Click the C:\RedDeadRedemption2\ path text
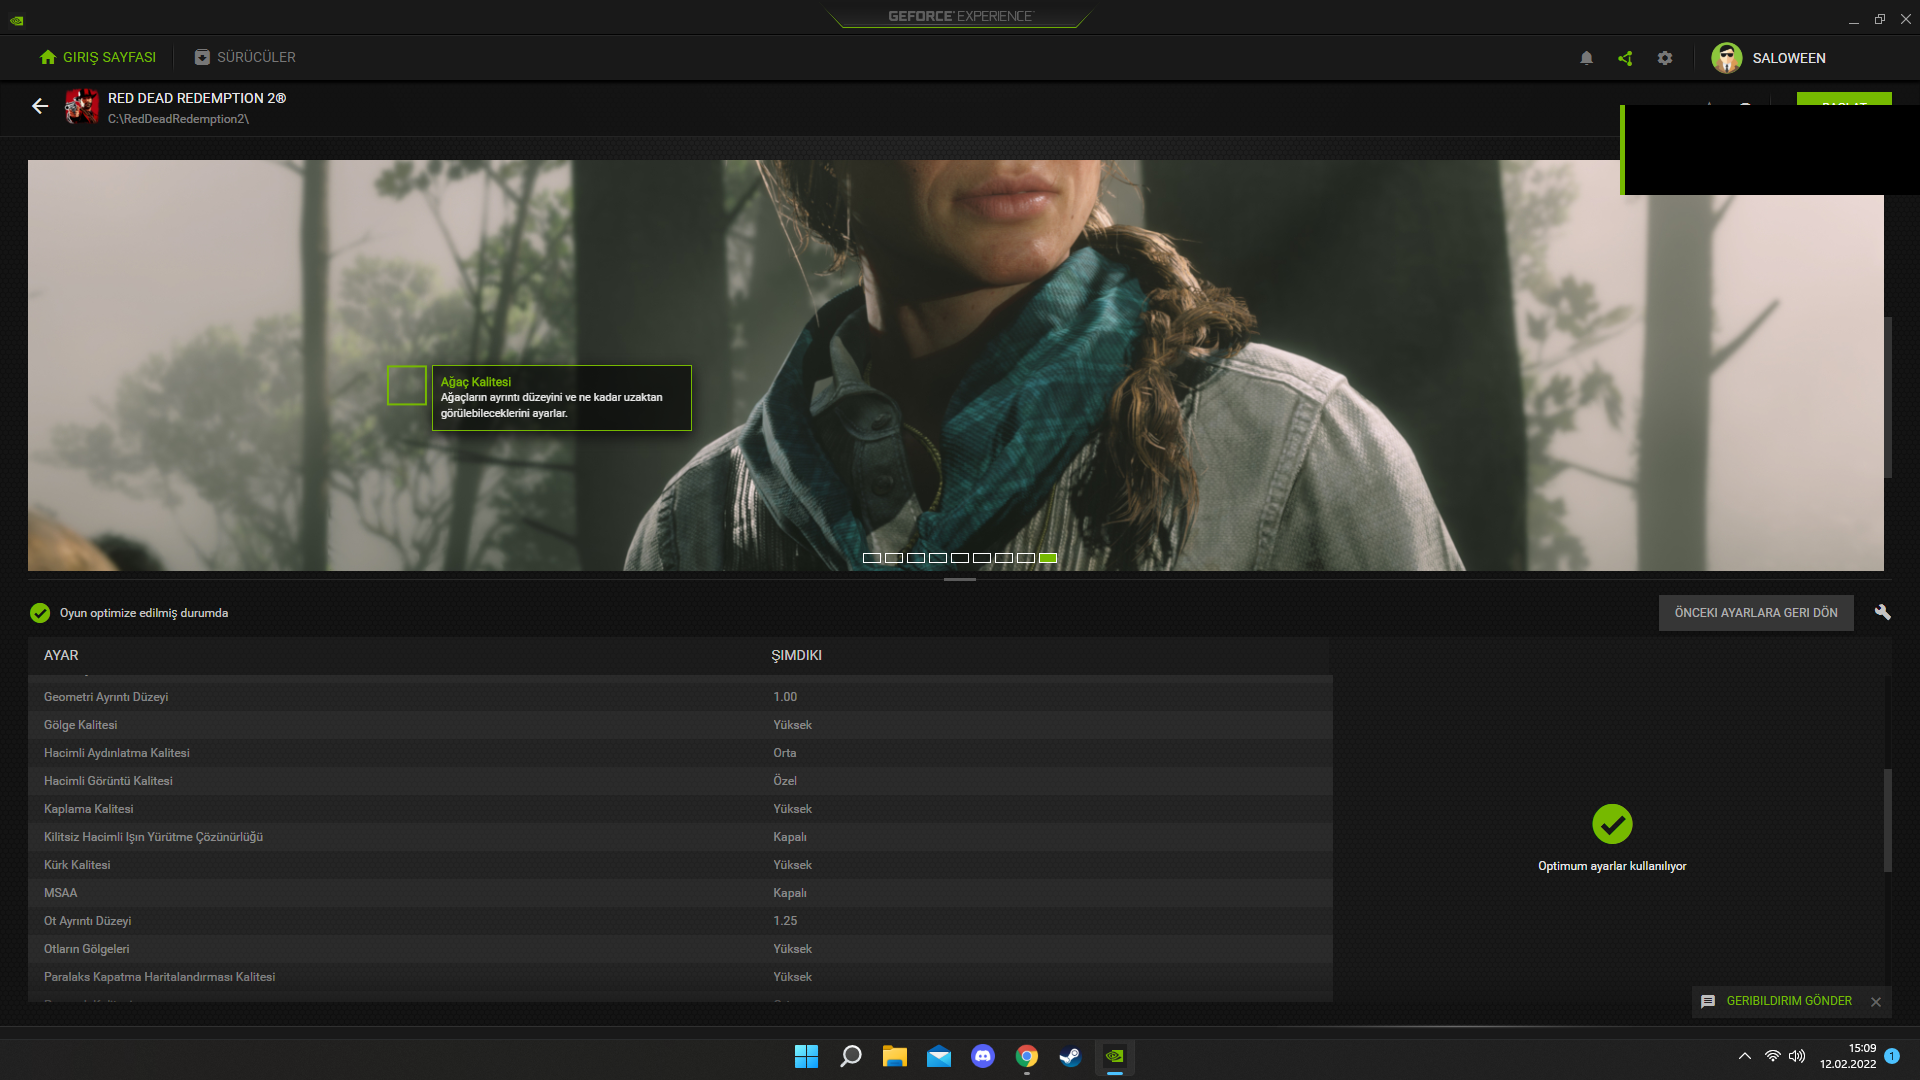Screen dimensions: 1920x1080 coord(178,119)
